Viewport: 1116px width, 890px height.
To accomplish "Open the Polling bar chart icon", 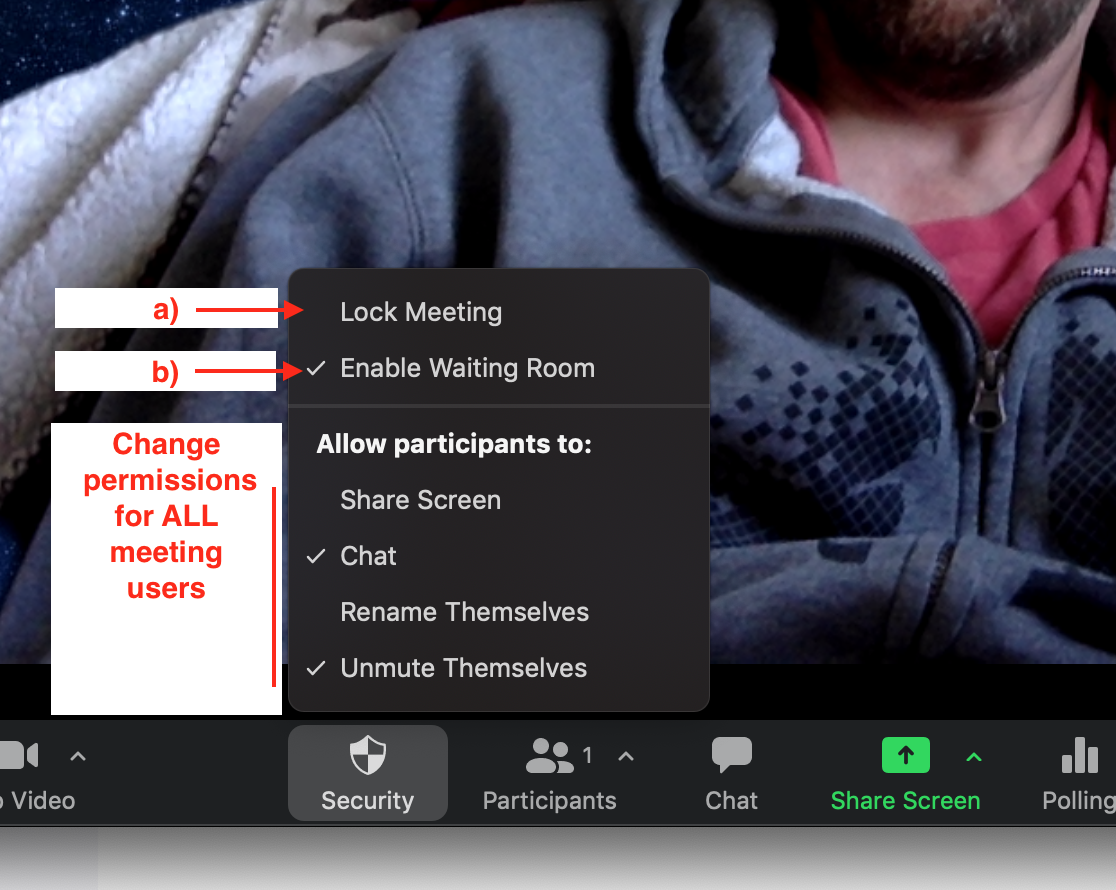I will tap(1080, 755).
